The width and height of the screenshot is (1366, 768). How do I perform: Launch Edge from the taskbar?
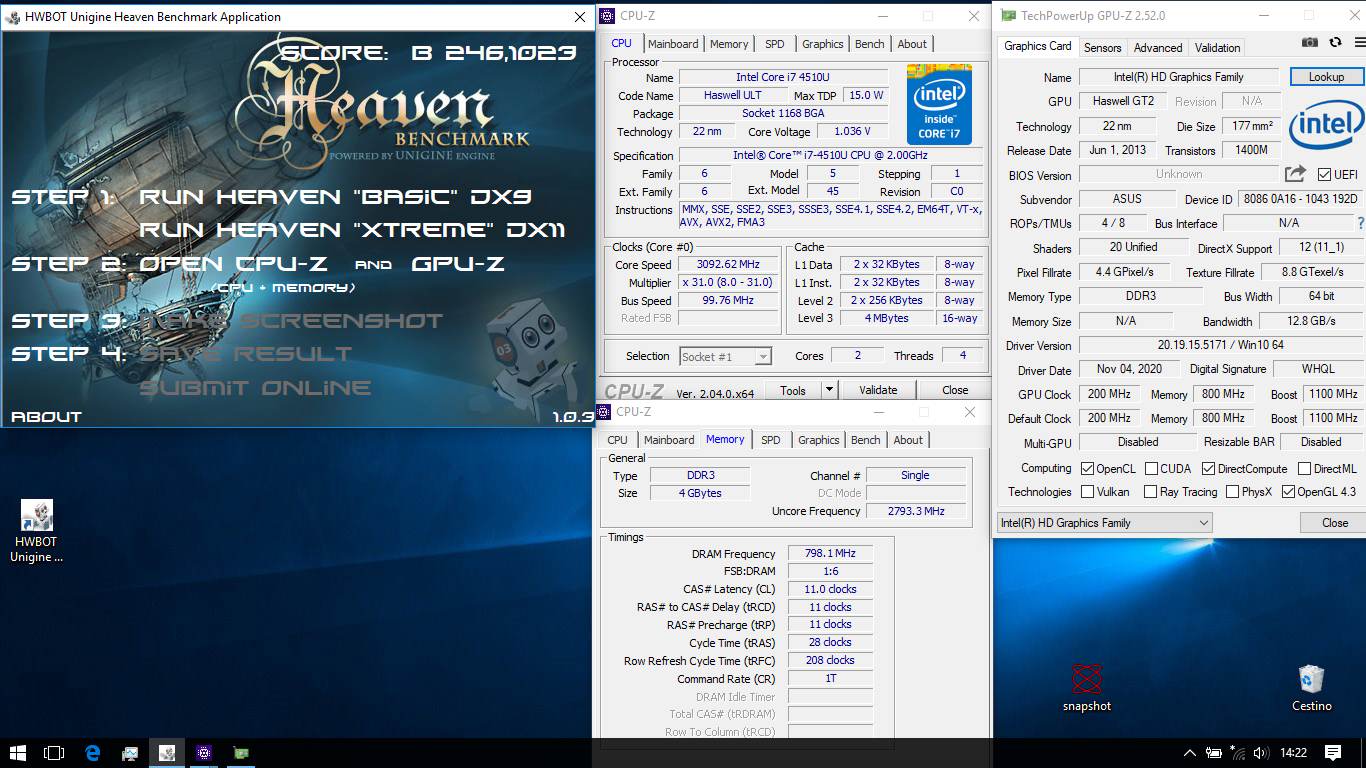[x=93, y=753]
